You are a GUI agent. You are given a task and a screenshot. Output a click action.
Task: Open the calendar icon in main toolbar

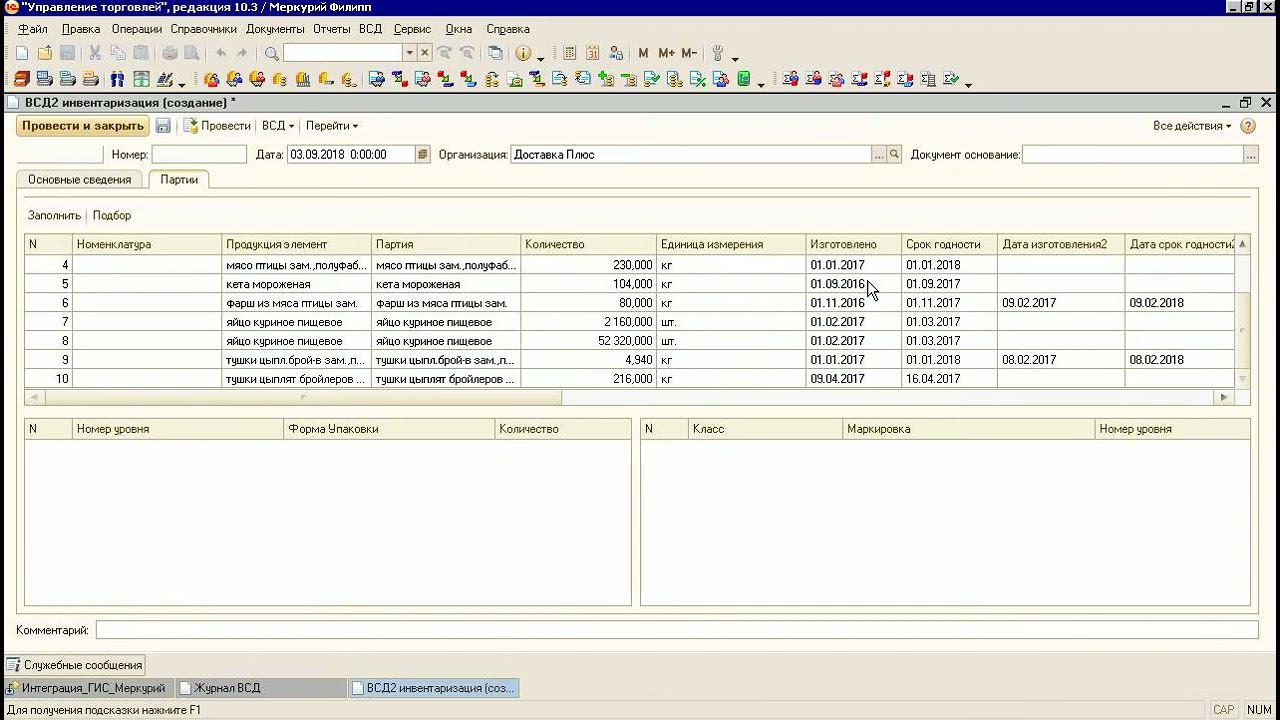(593, 53)
